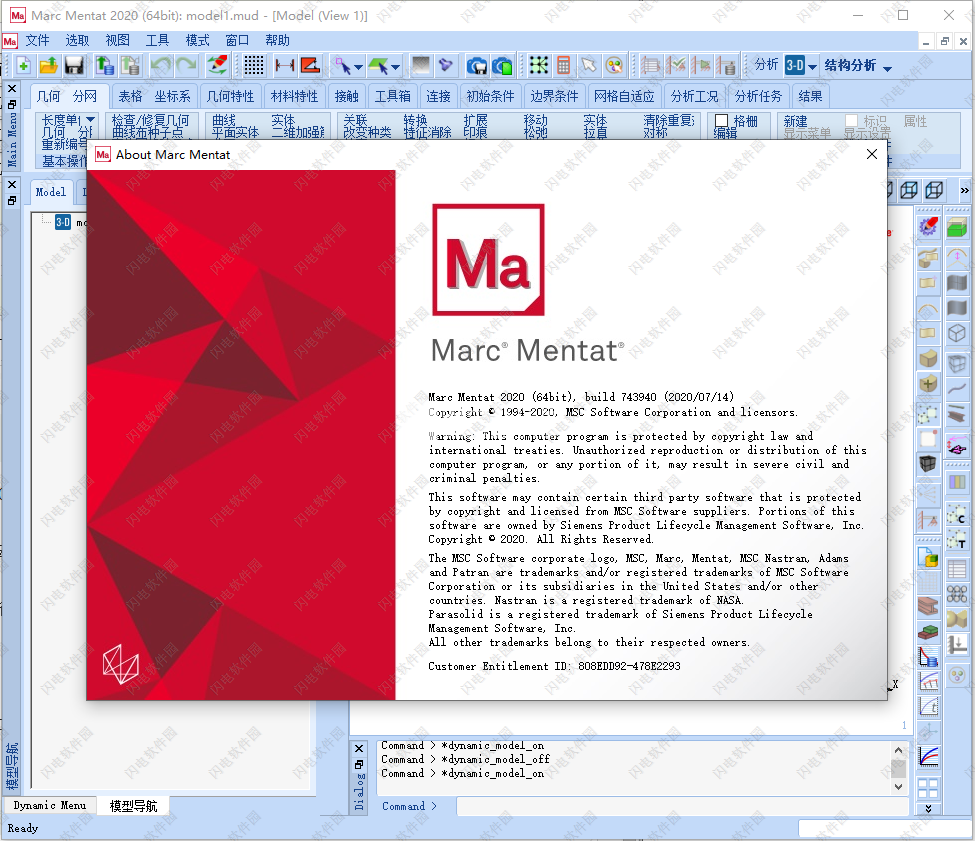Click the 检查/修复几何 button
Screen dimensions: 975x841
150,120
